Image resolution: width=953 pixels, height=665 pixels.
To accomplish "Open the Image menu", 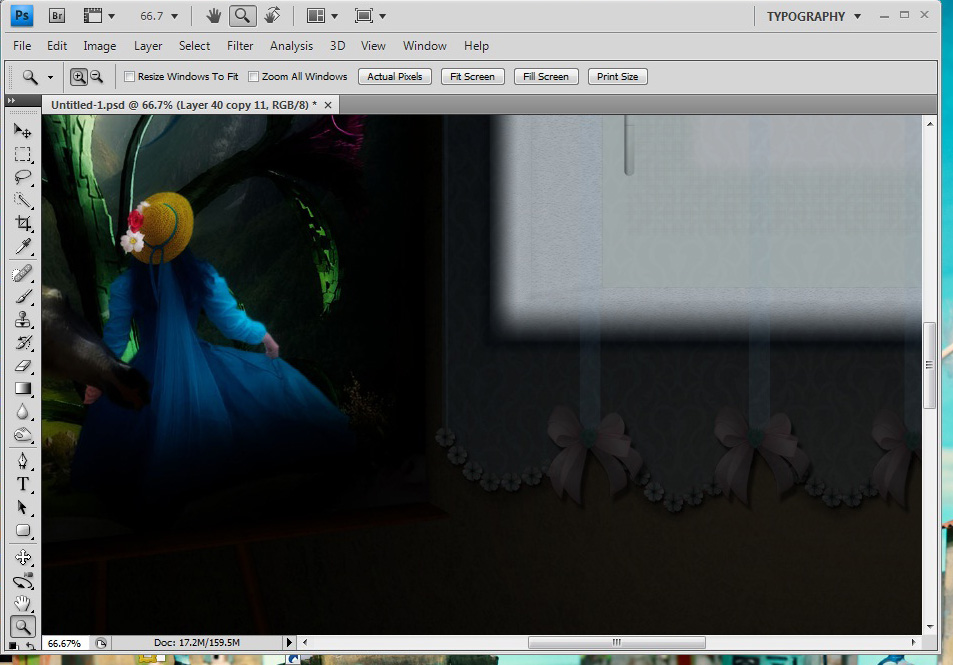I will tap(100, 46).
